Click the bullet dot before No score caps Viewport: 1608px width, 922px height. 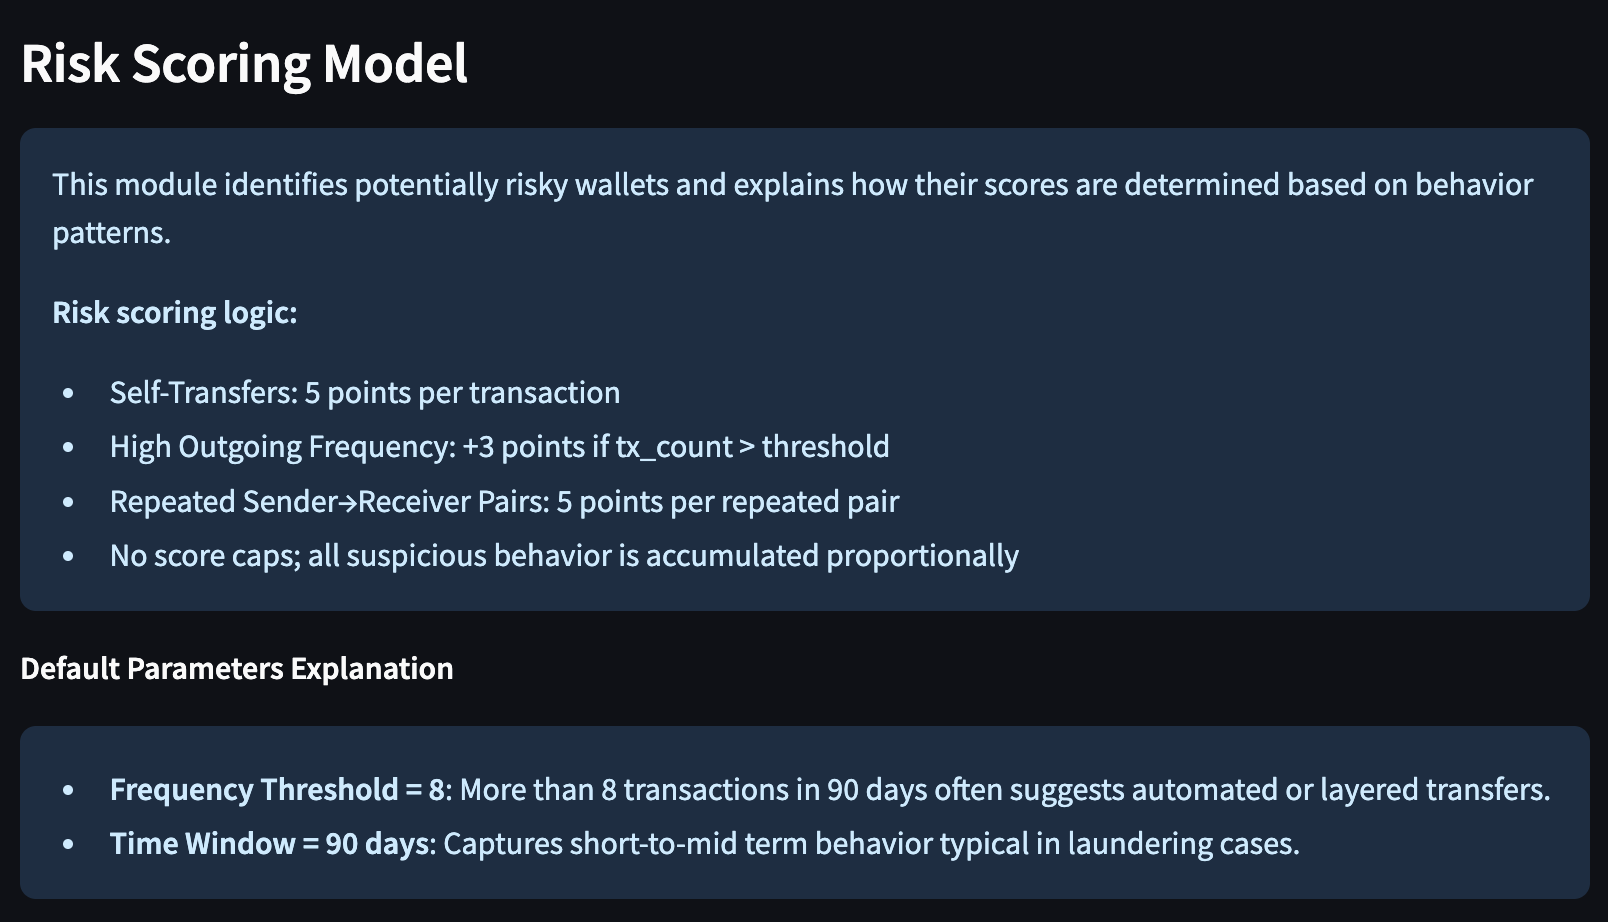point(68,556)
